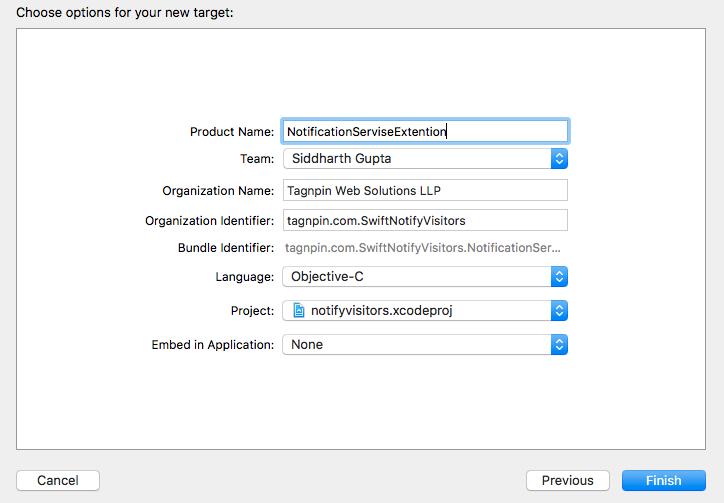Screen dimensions: 724x503
Task: Click the Embed in Application blue arrows
Action: pyautogui.click(x=559, y=345)
